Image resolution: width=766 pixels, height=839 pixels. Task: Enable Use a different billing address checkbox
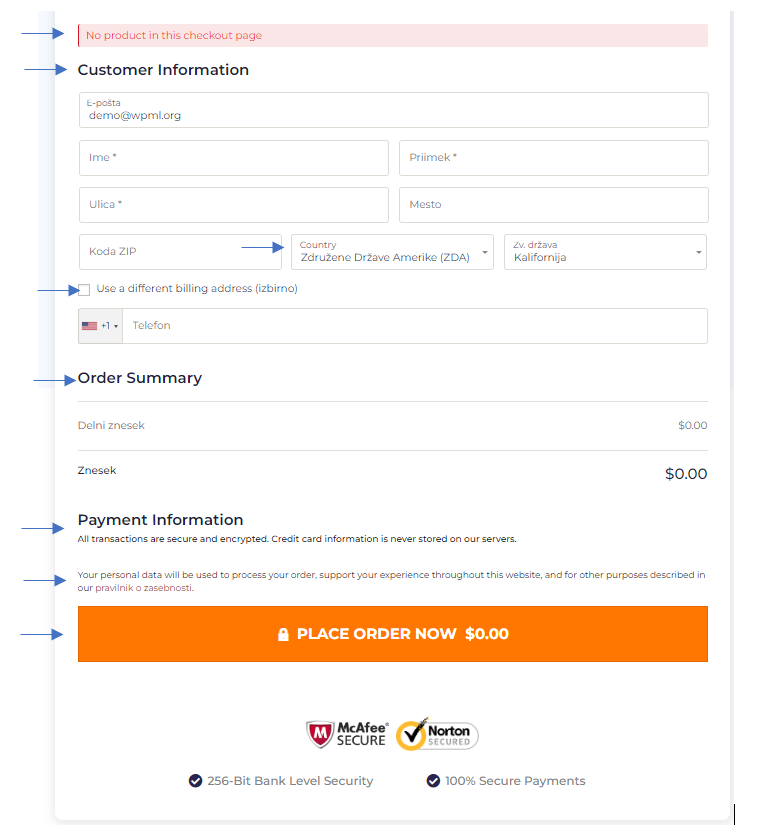coord(84,290)
